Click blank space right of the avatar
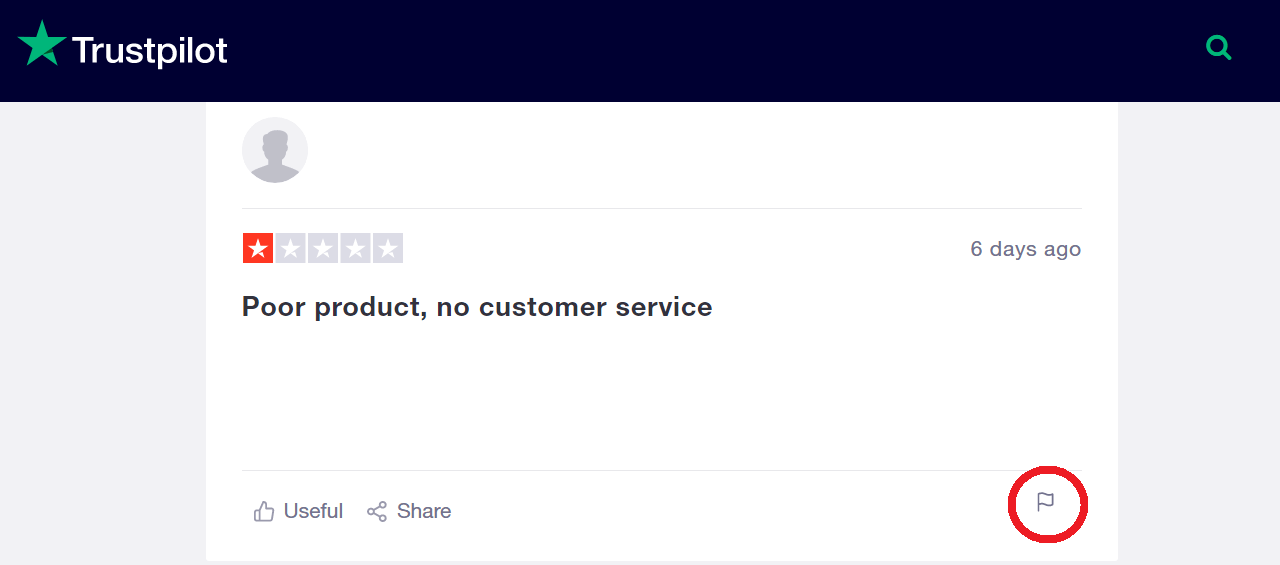This screenshot has width=1280, height=565. [700, 150]
